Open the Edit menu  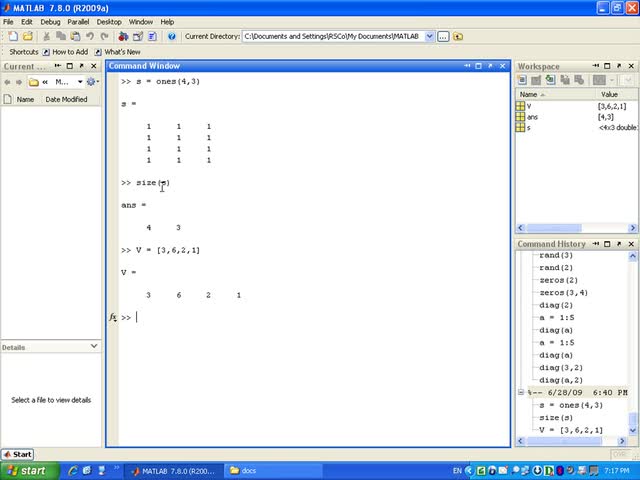[x=27, y=22]
